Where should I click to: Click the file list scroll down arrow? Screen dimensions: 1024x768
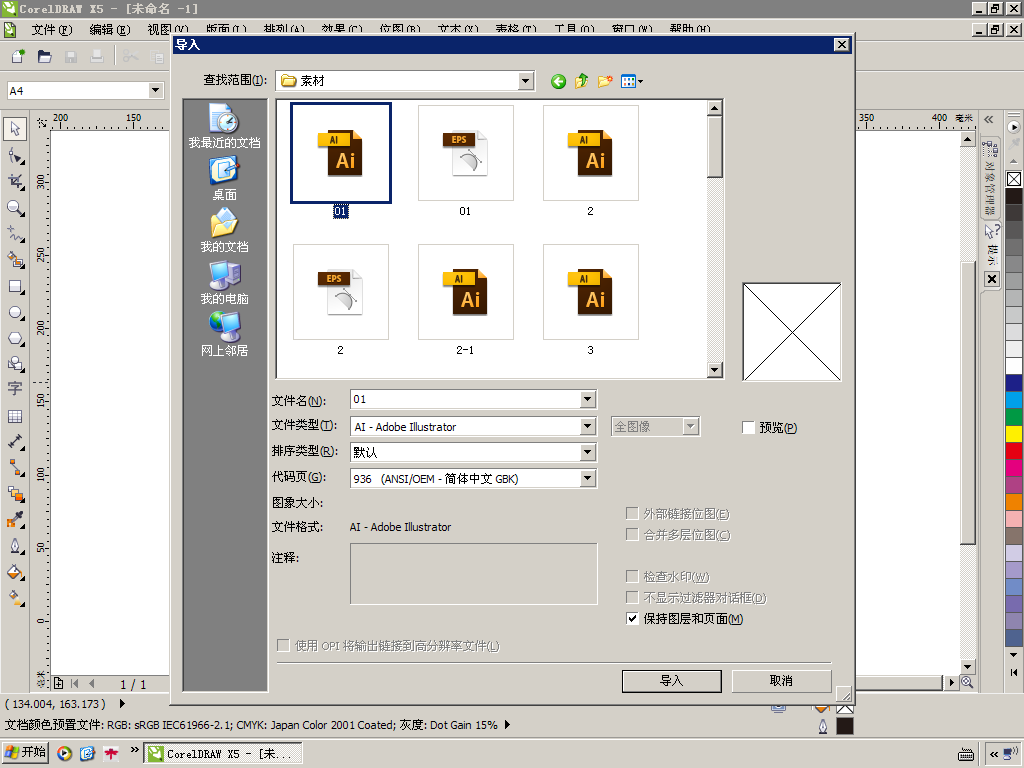[714, 370]
